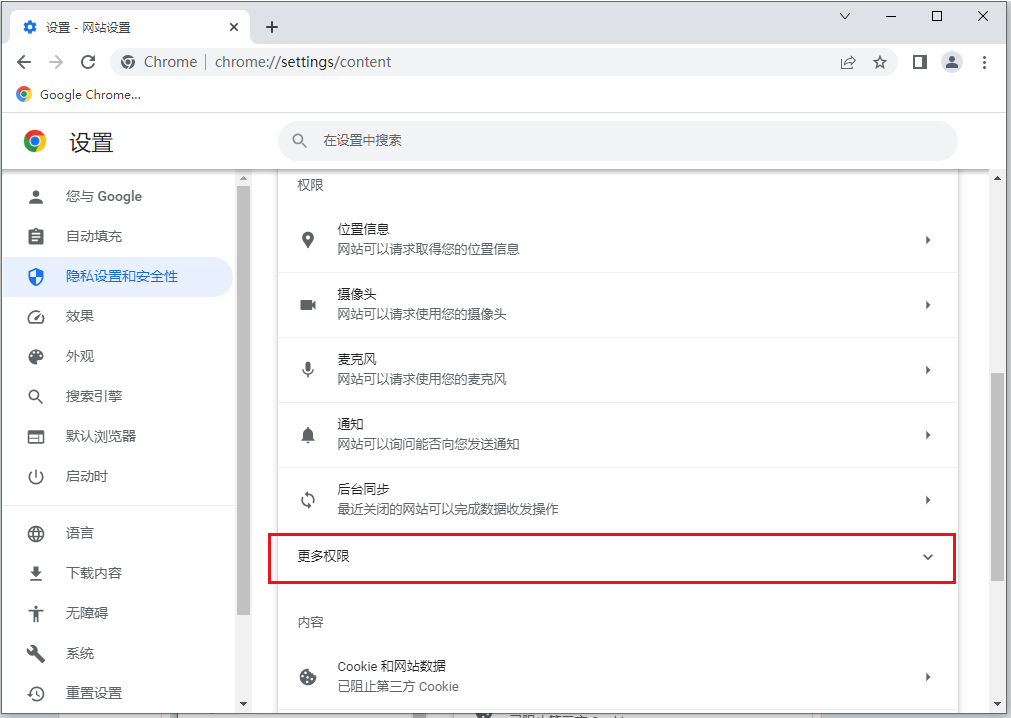
Task: Click the 在设置中搜索 search field
Action: pyautogui.click(x=618, y=141)
